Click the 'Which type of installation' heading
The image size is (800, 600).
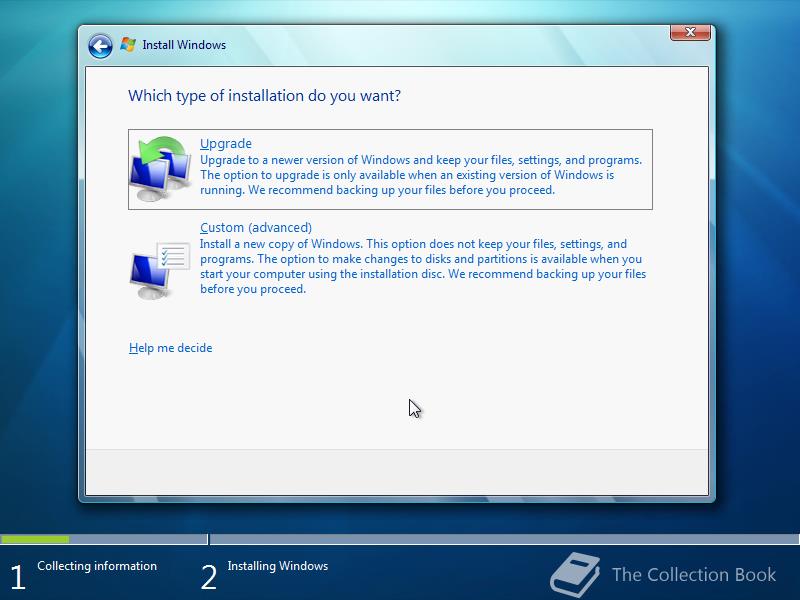[x=264, y=95]
